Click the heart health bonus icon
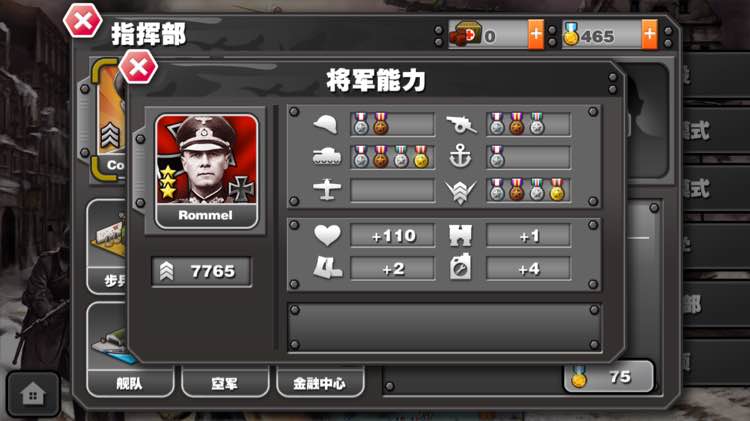Image resolution: width=750 pixels, height=421 pixels. tap(328, 235)
